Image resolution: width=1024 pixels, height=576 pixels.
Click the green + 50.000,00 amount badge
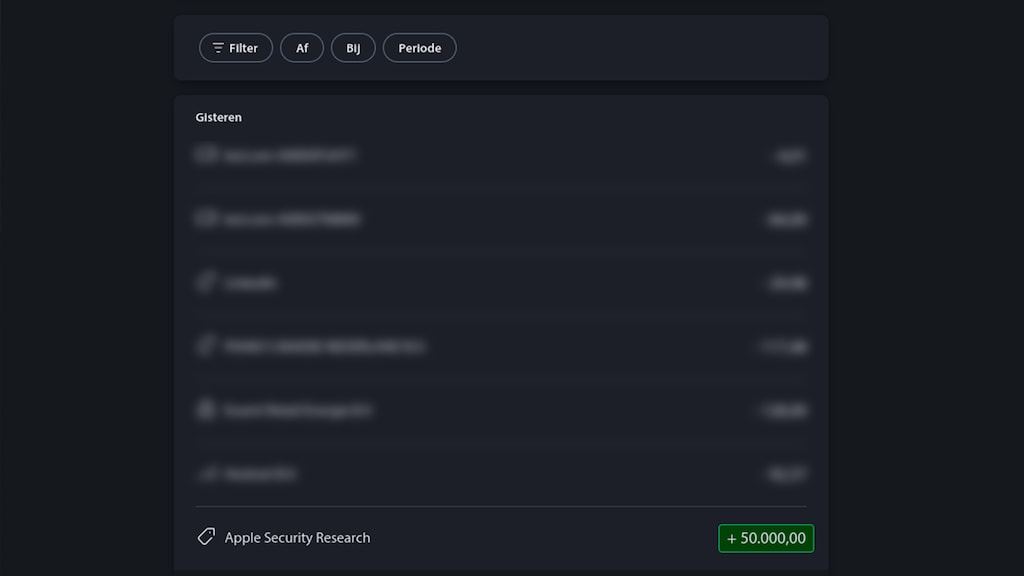(766, 538)
